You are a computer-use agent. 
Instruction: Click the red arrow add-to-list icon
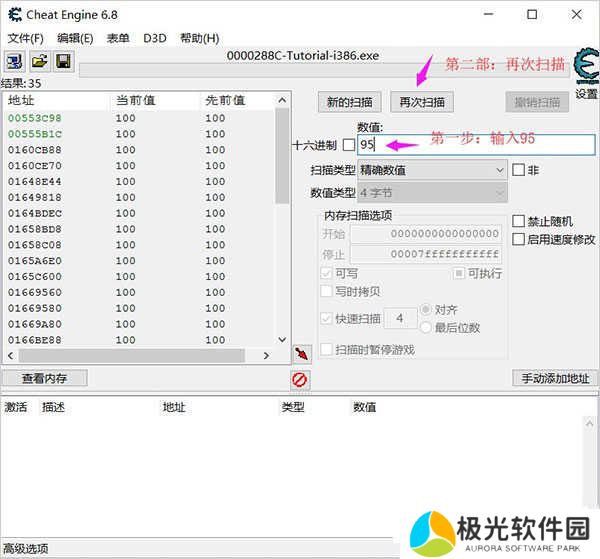tap(302, 354)
